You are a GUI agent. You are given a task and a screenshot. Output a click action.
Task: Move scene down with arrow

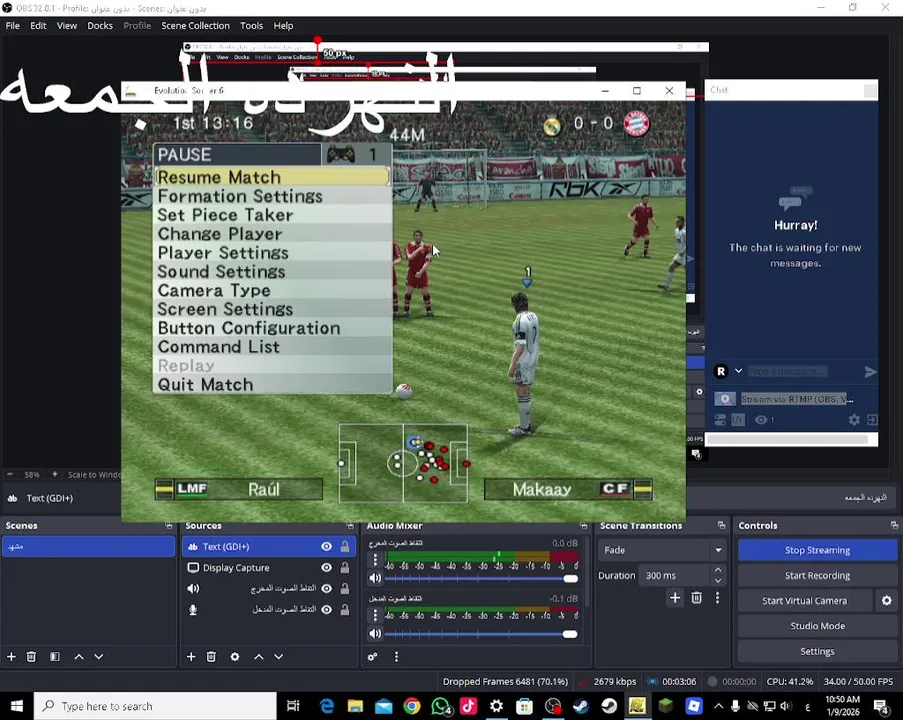(x=99, y=657)
